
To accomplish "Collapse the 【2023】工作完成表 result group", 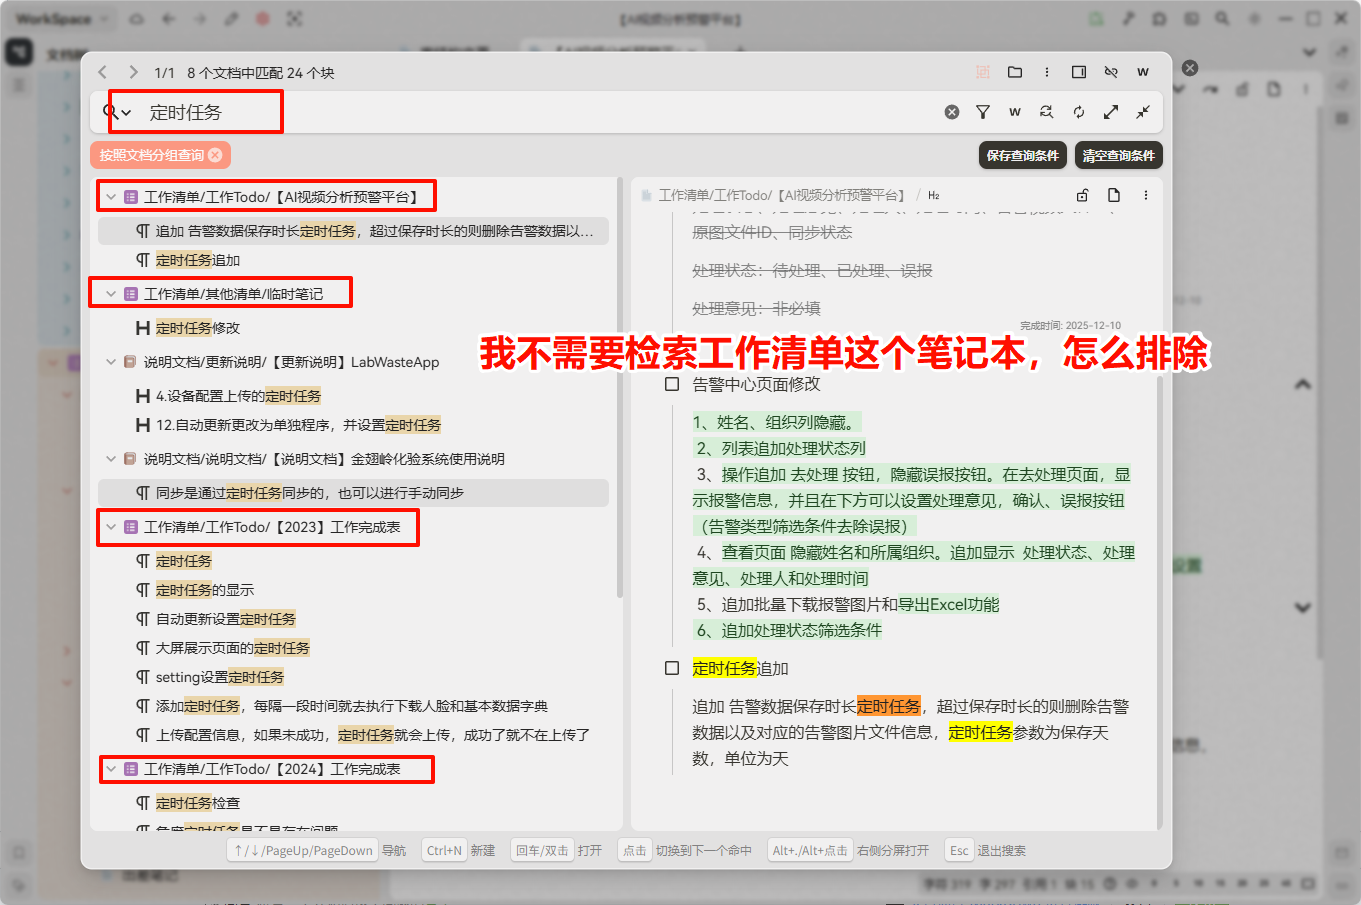I will [111, 527].
